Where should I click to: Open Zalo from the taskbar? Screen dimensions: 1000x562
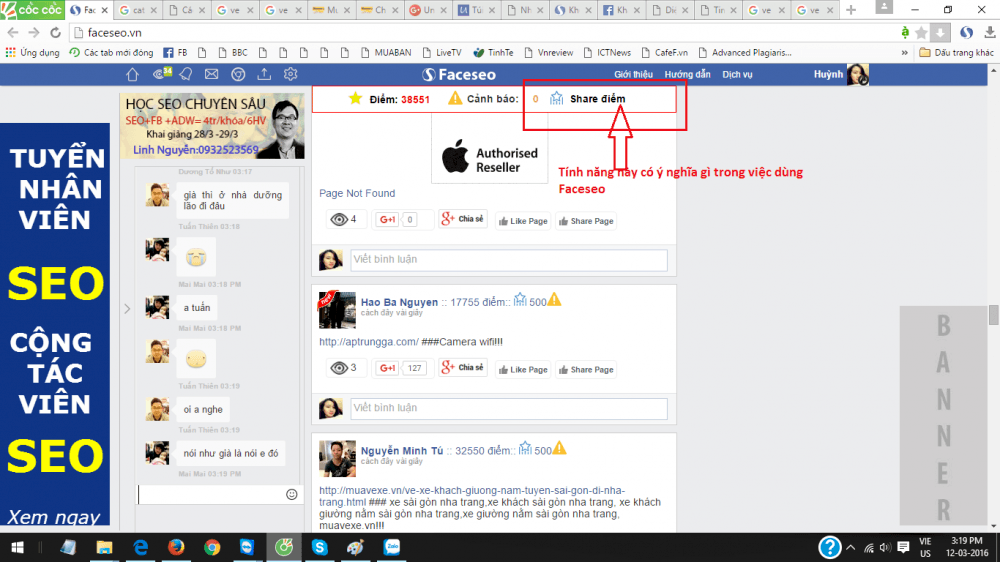tap(392, 547)
